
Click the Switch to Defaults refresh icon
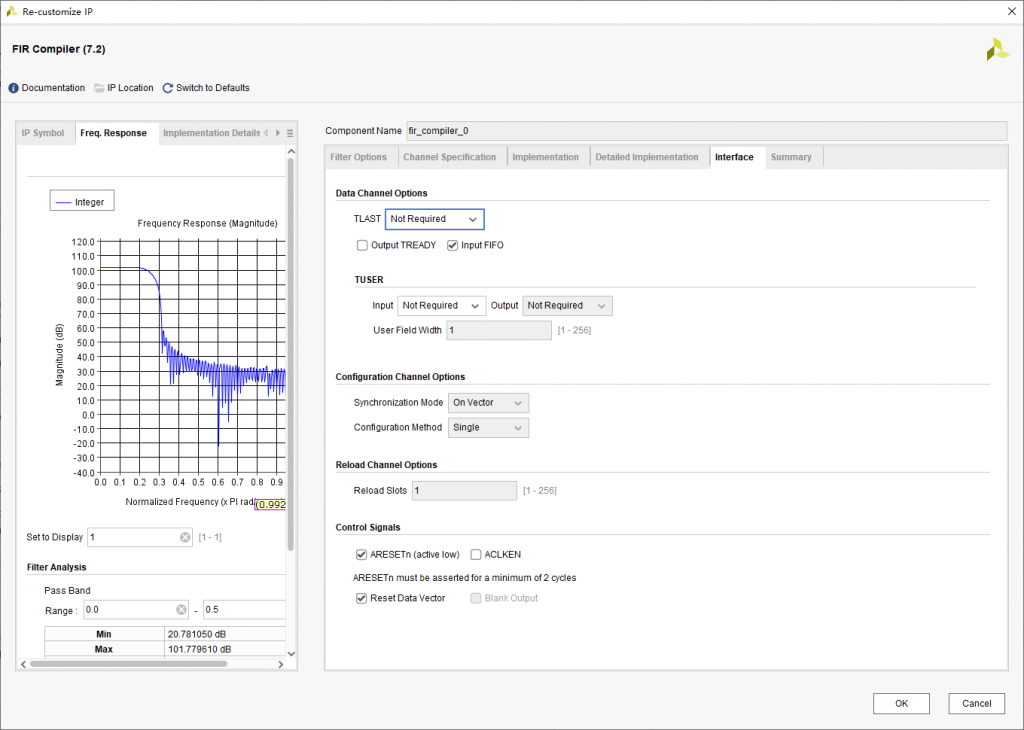pyautogui.click(x=167, y=88)
